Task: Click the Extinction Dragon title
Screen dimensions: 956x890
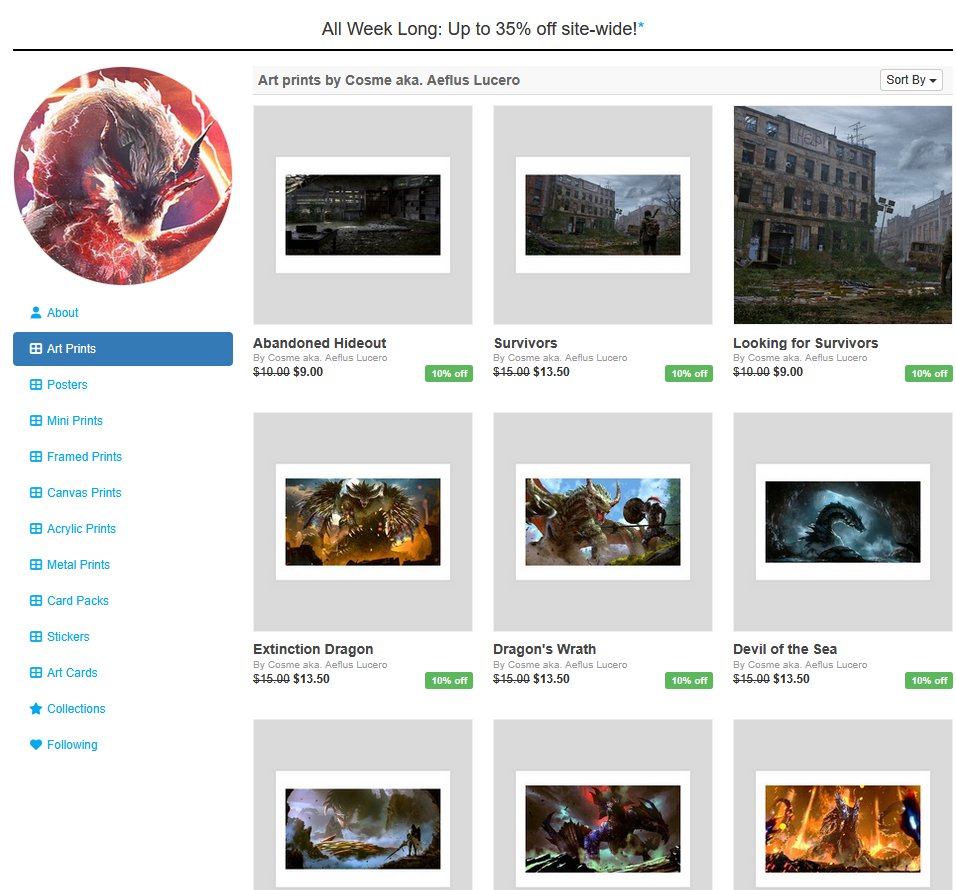Action: point(313,649)
